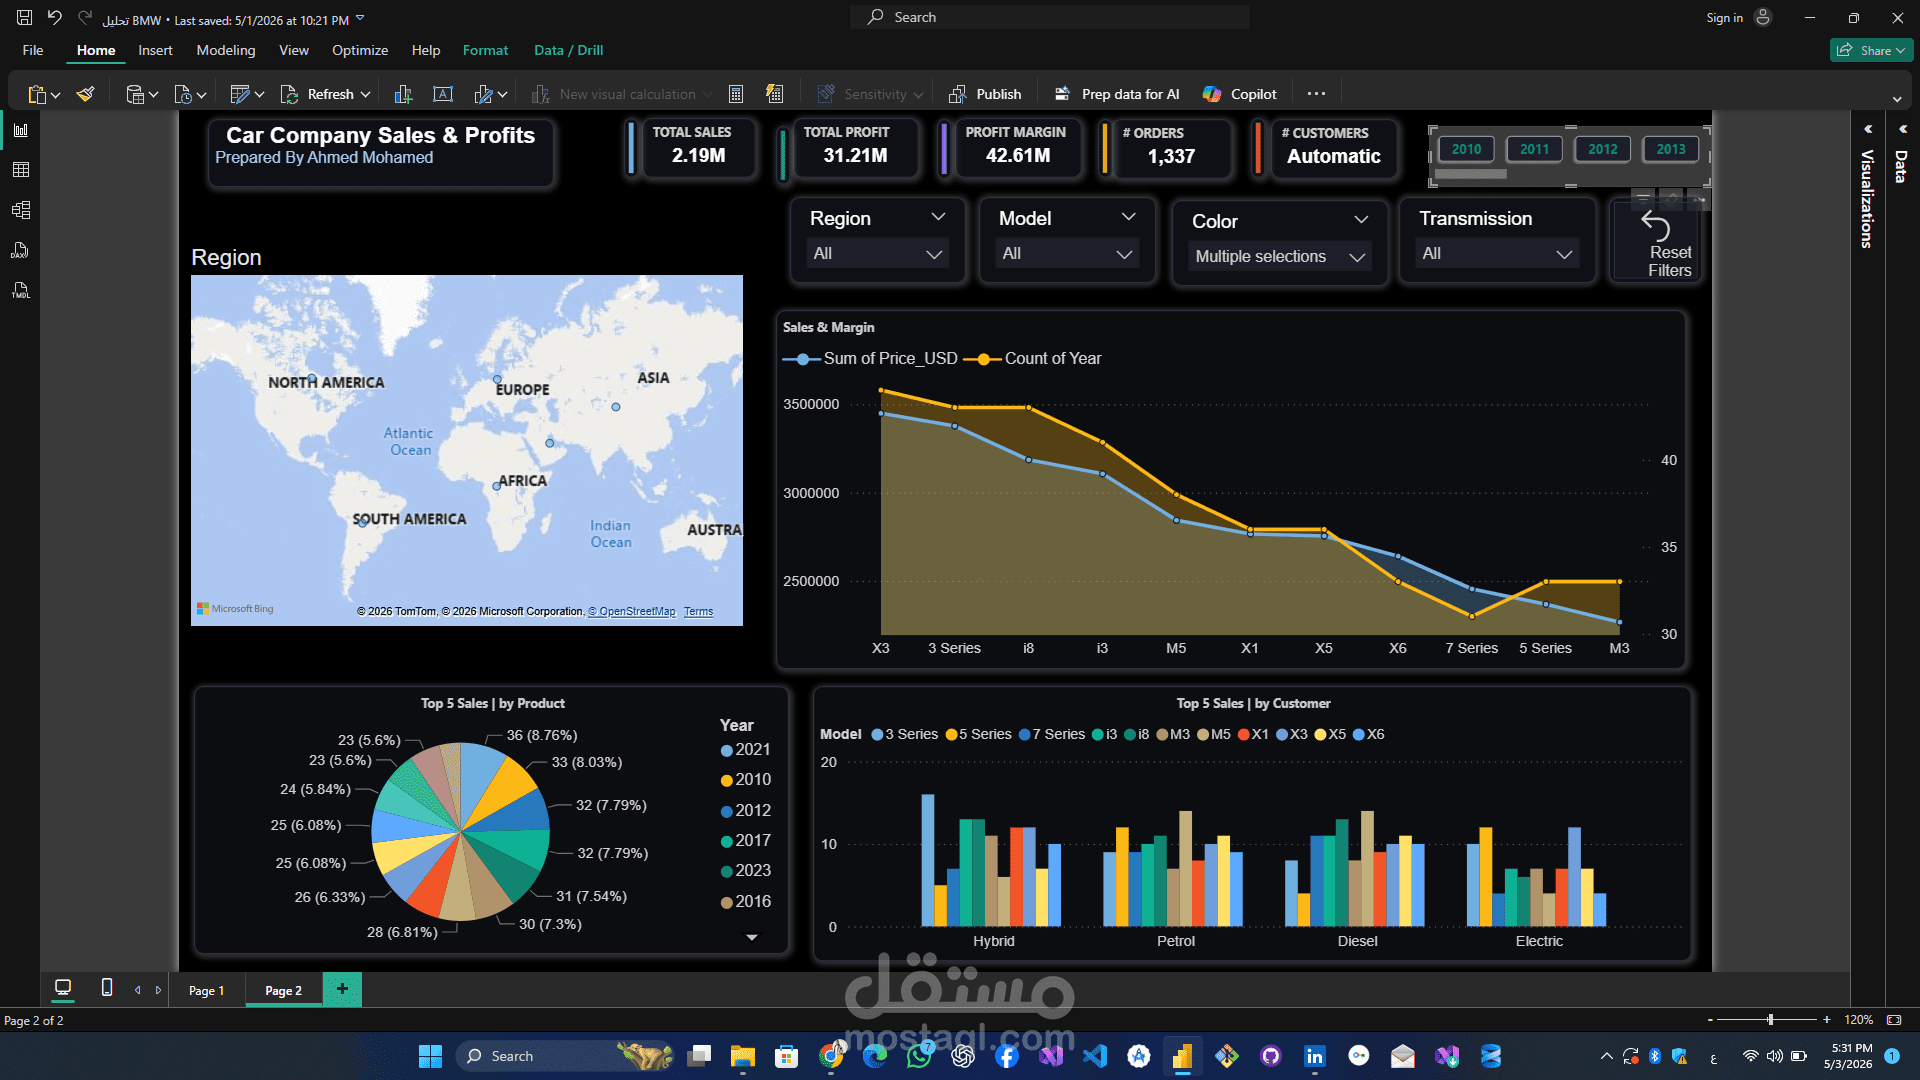Click the More visuals pencil icon
The height and width of the screenshot is (1080, 1920).
pyautogui.click(x=484, y=94)
